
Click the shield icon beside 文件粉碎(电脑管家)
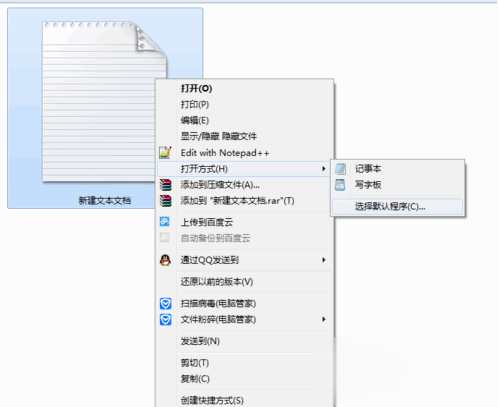tap(166, 319)
